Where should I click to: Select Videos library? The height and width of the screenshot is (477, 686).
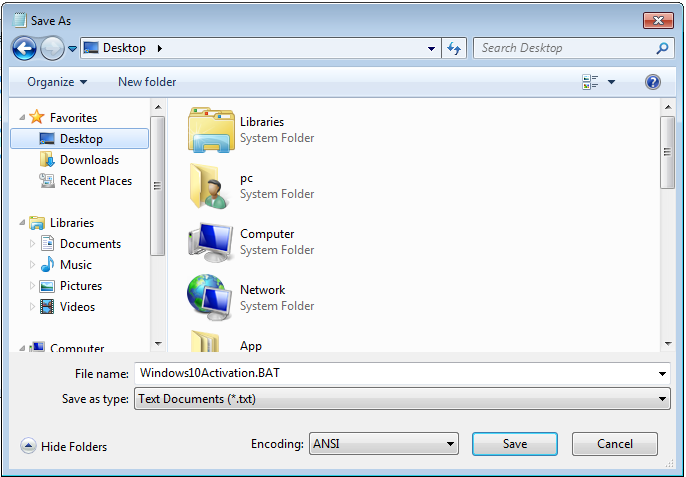click(77, 307)
